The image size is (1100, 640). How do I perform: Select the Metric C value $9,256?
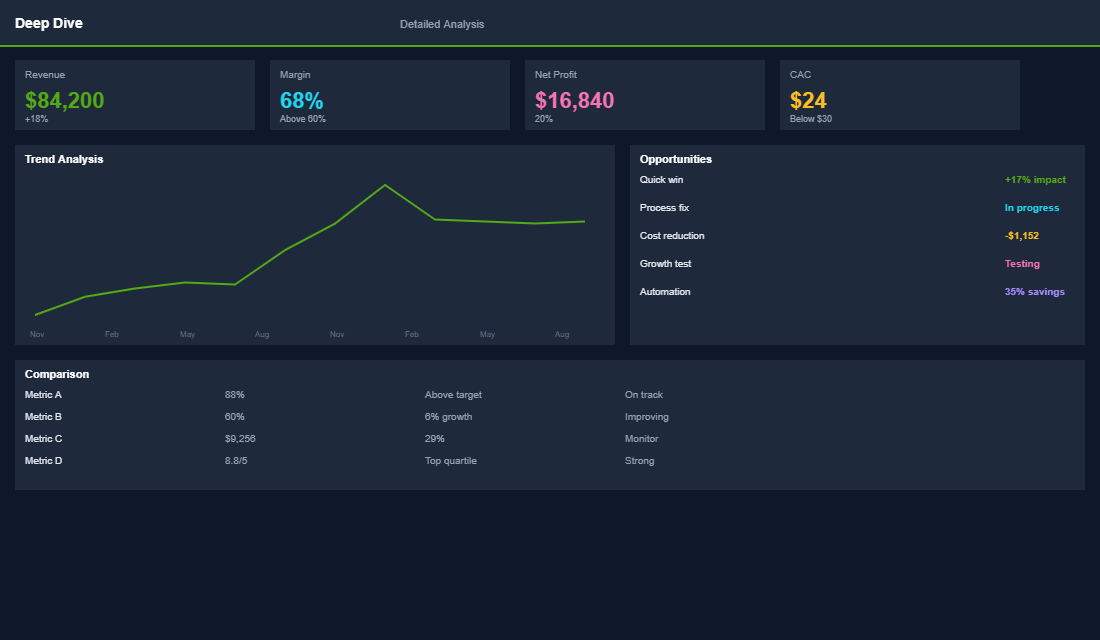pos(240,438)
